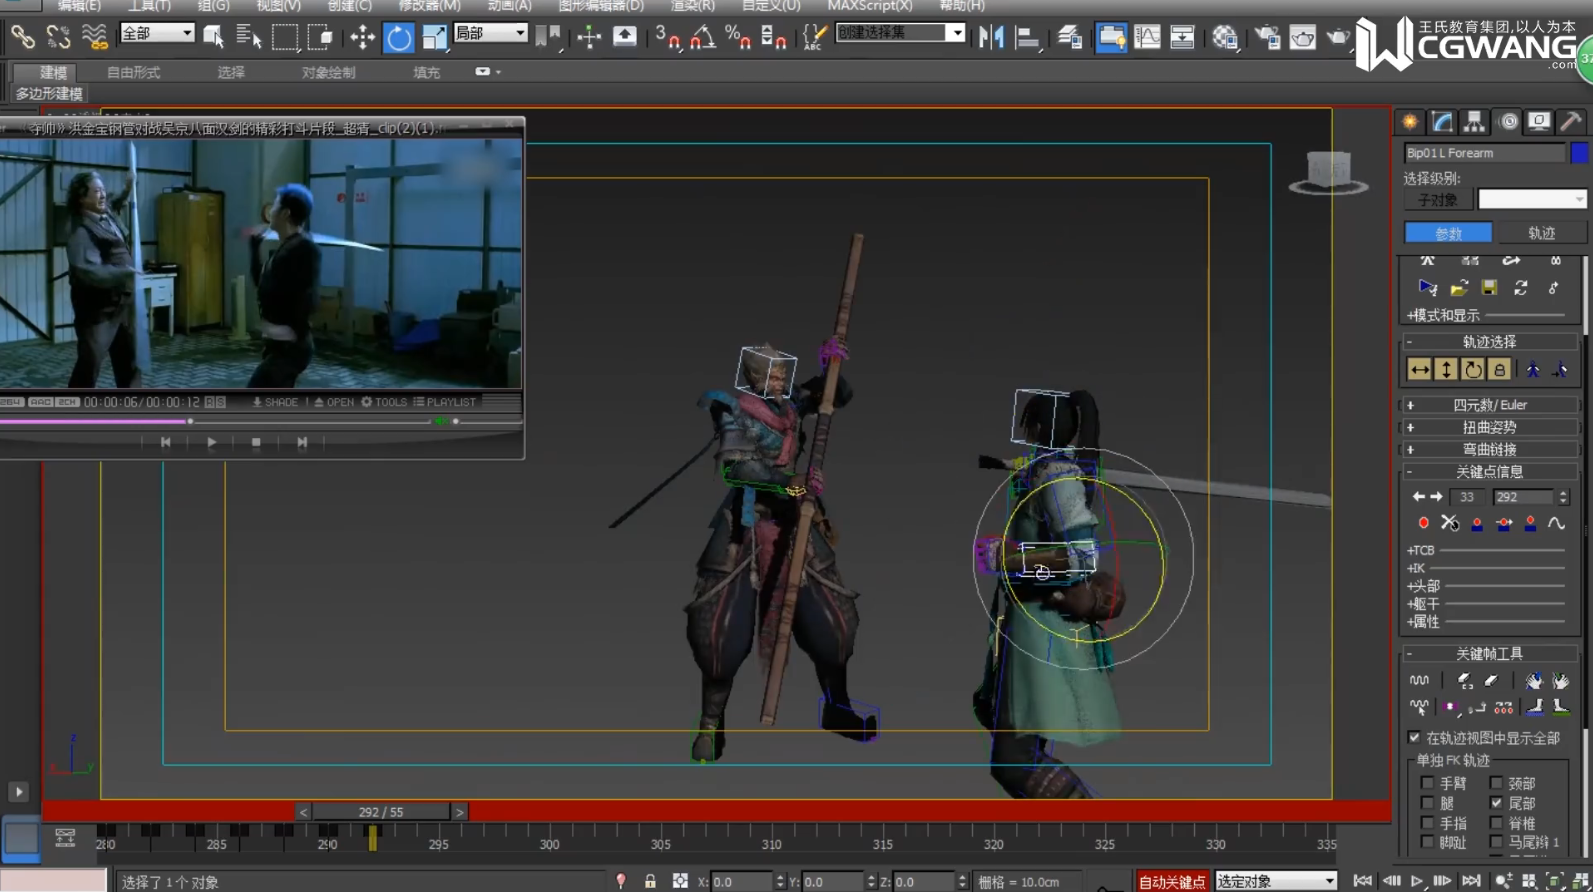Open the Display command panel tab
The width and height of the screenshot is (1593, 892).
click(x=1539, y=122)
